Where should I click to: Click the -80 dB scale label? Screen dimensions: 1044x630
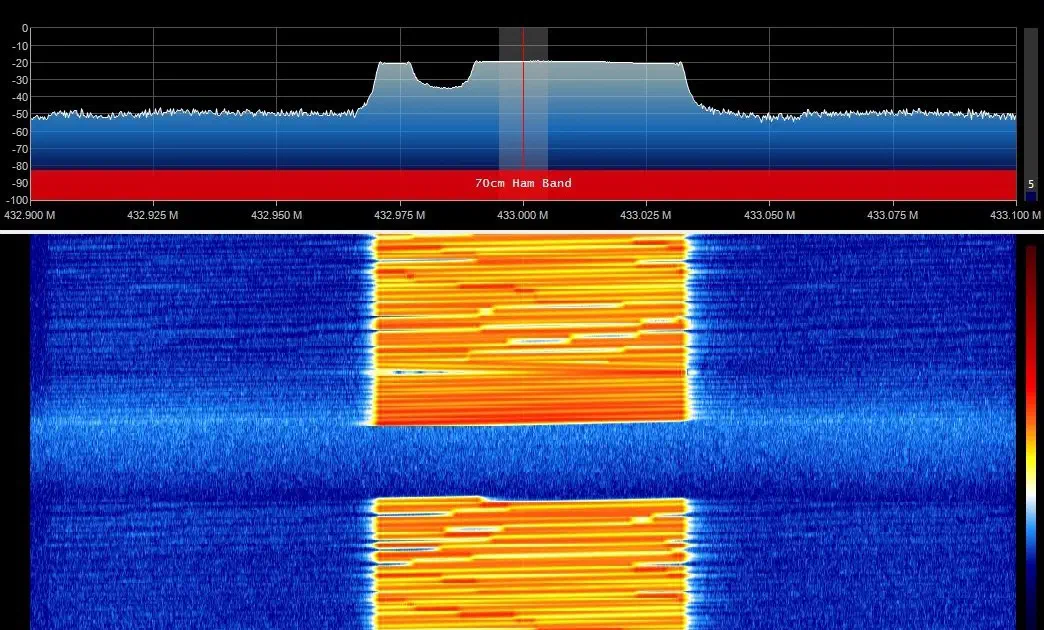pyautogui.click(x=21, y=166)
